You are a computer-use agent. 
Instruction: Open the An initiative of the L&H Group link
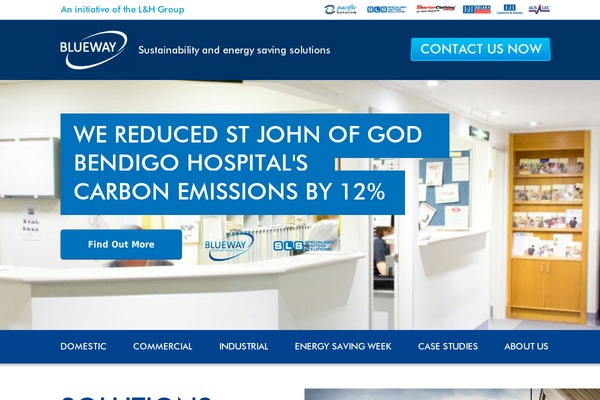(x=122, y=9)
